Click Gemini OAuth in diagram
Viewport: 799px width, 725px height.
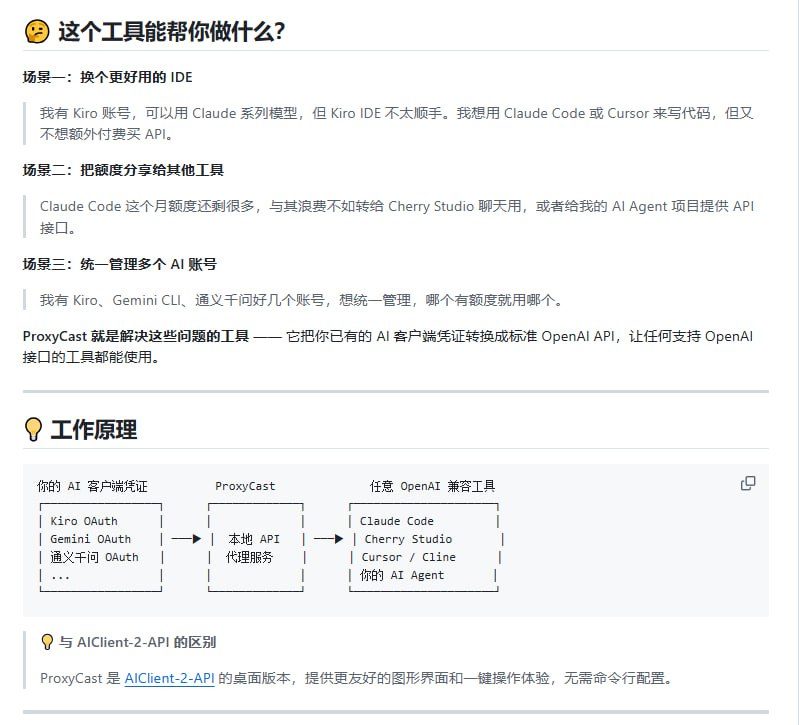coord(91,539)
